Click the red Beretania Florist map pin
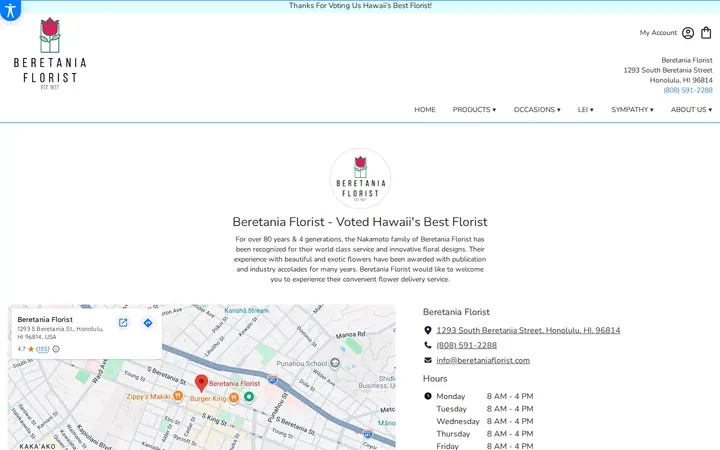The image size is (720, 450). (x=201, y=383)
